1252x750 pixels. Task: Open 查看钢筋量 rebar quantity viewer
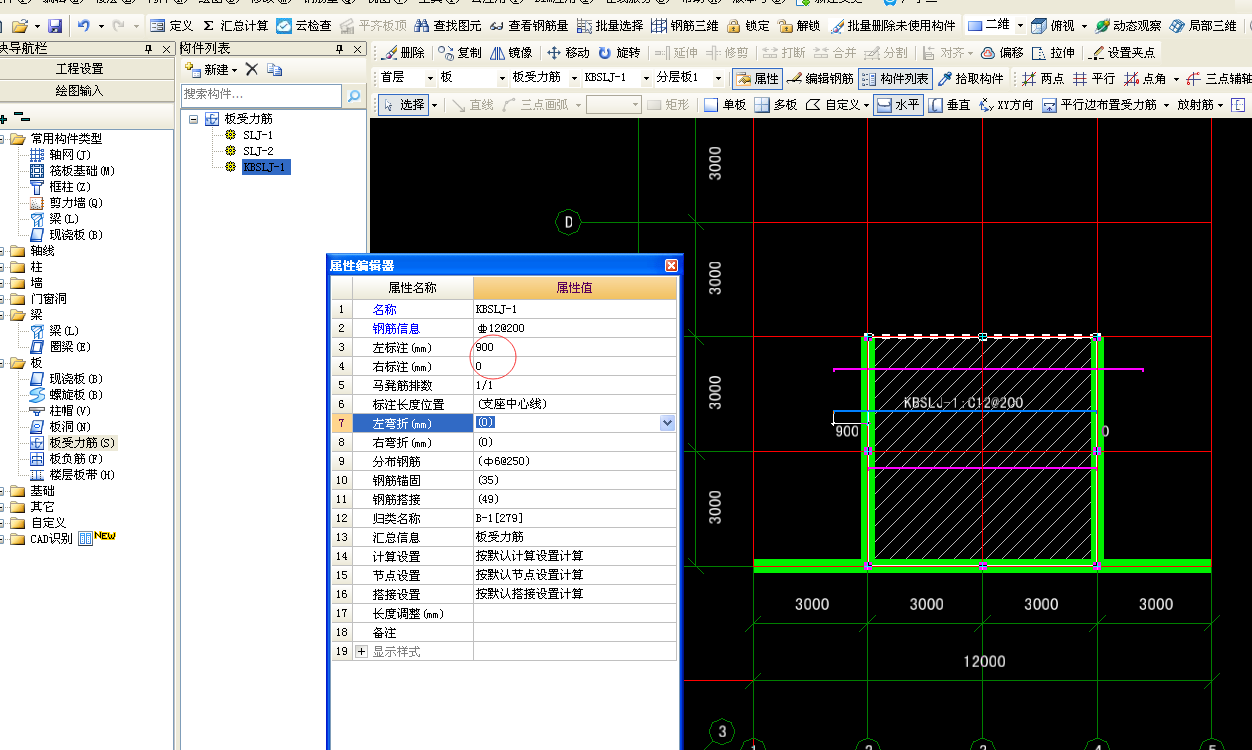point(528,25)
